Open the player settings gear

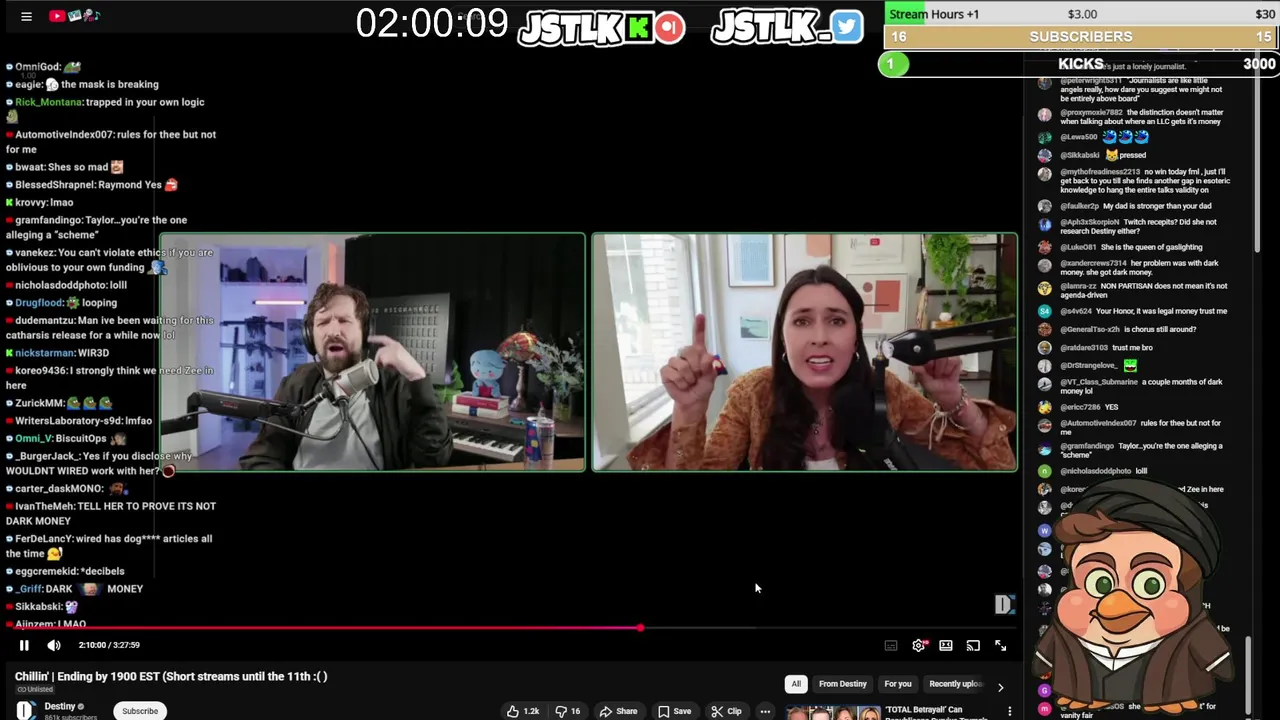(x=919, y=646)
